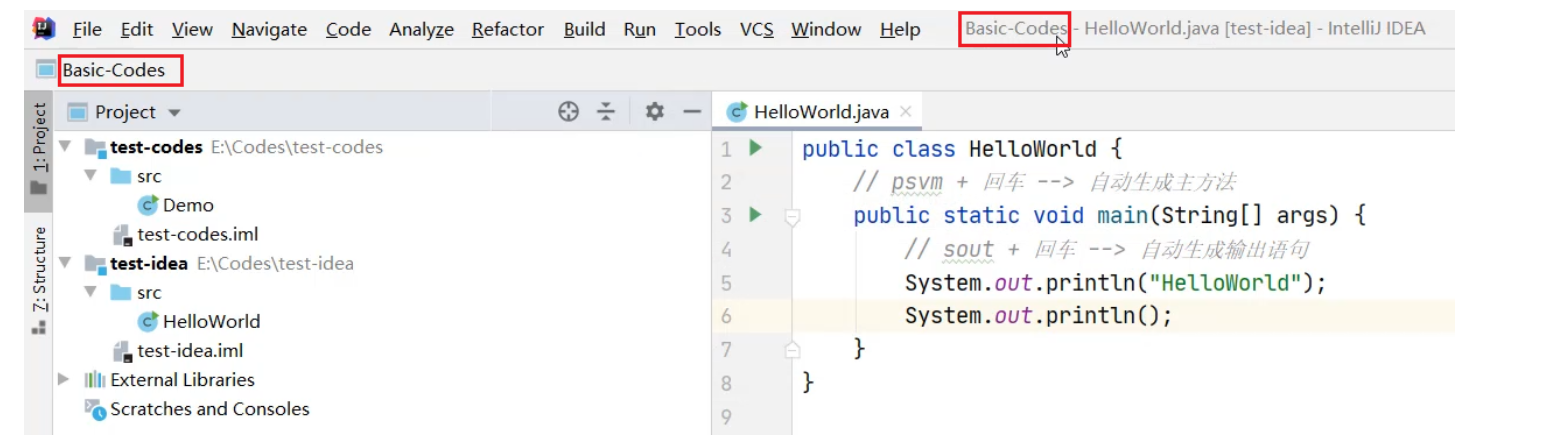The height and width of the screenshot is (435, 1562).
Task: Open the Build menu
Action: (x=584, y=29)
